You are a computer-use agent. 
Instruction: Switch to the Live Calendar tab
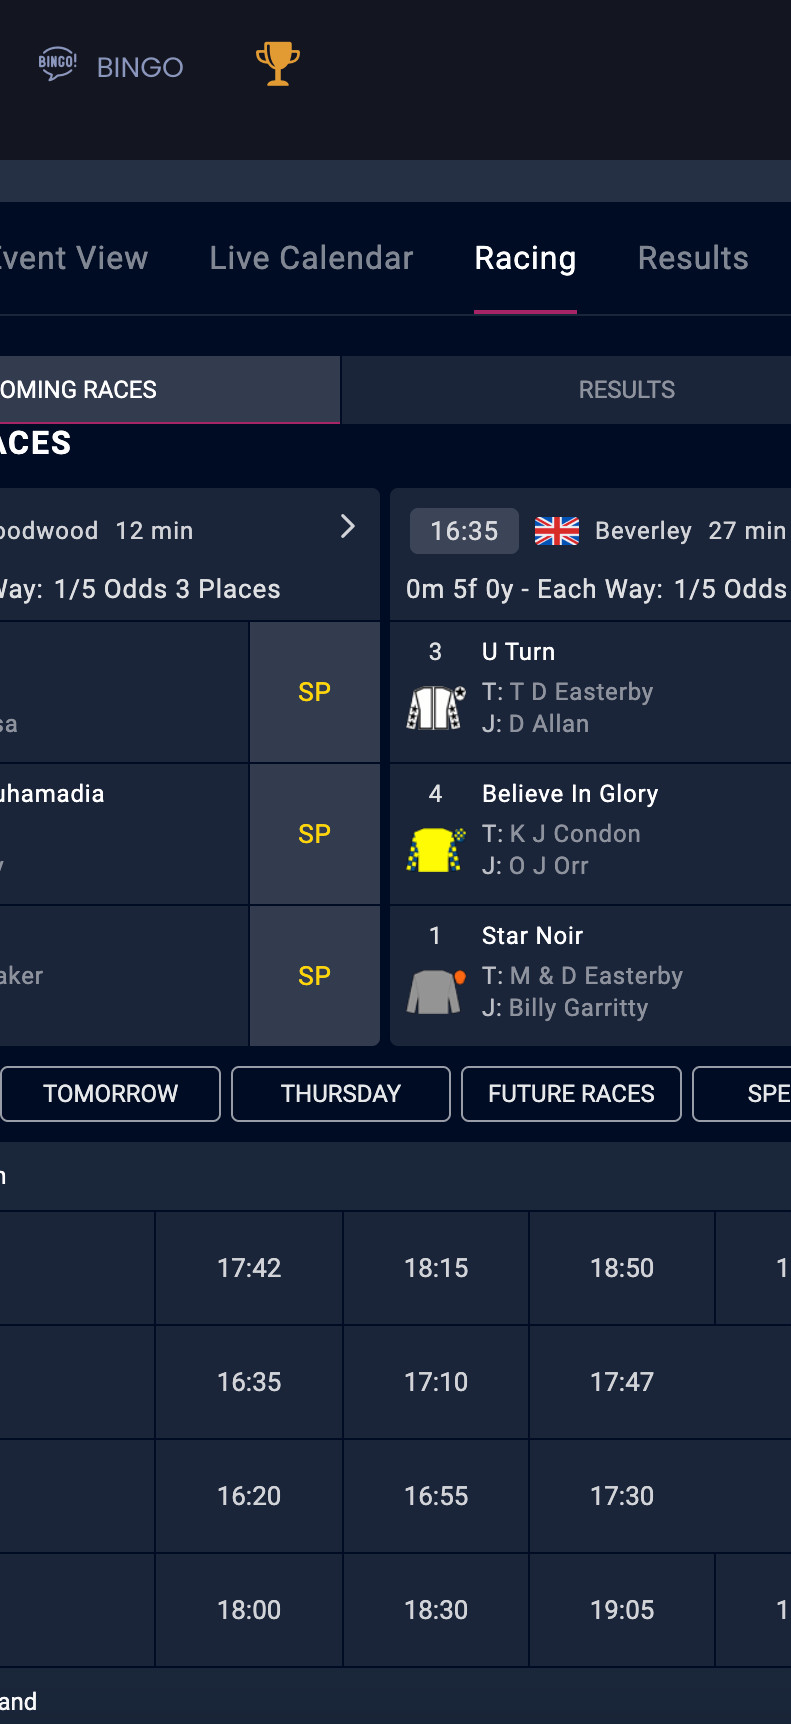coord(311,258)
